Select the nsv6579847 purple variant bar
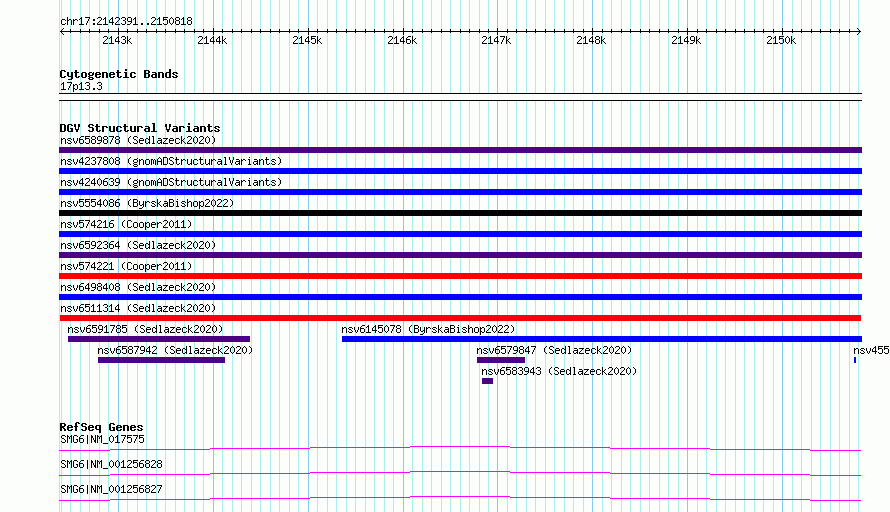 pos(501,360)
